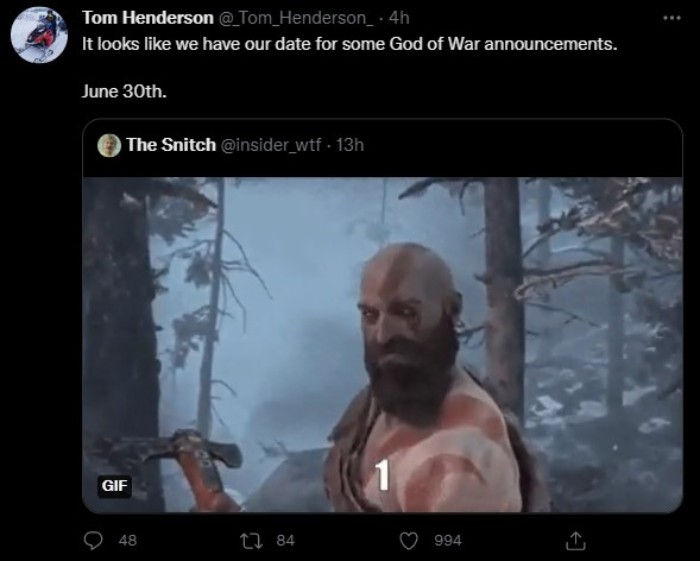Screen dimensions: 700x561
Task: Click the share upload icon
Action: 575,540
